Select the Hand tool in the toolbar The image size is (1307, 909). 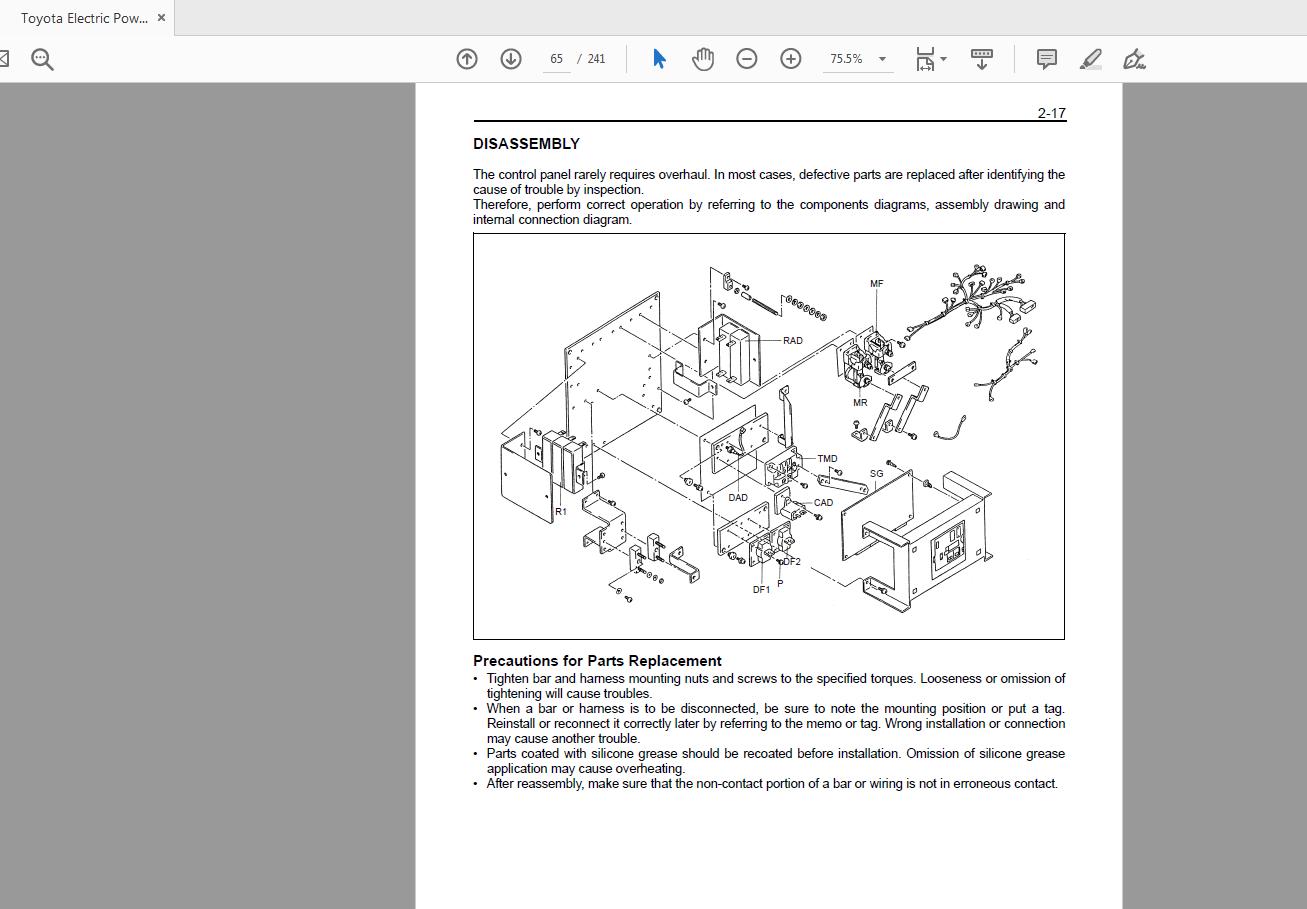pos(703,59)
